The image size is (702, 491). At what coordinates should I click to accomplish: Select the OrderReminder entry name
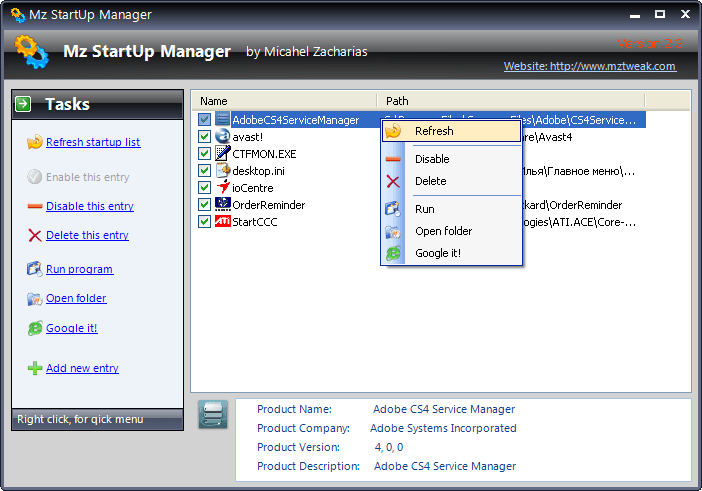(269, 205)
